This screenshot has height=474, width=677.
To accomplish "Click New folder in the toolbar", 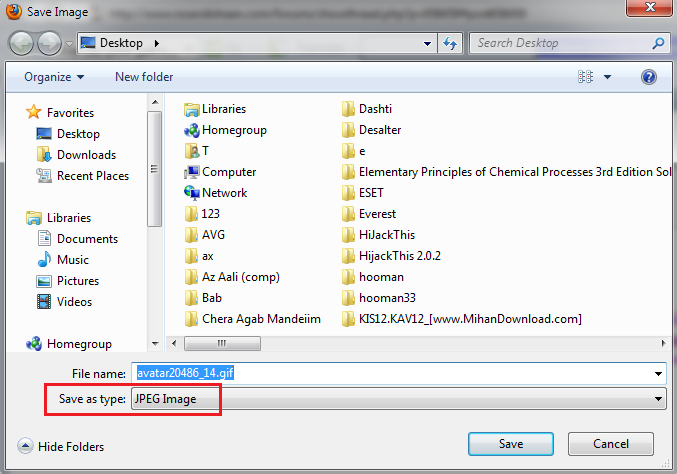I will 144,77.
